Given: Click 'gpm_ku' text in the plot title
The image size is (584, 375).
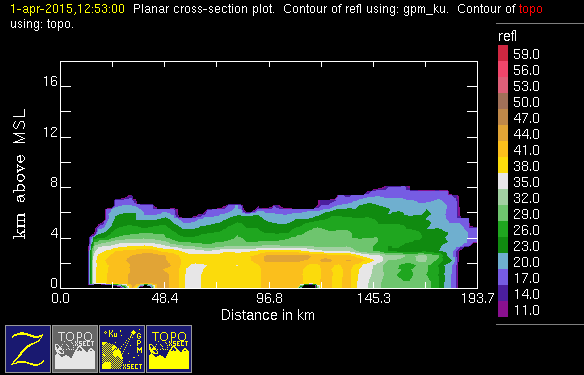Looking at the screenshot, I should click(426, 9).
